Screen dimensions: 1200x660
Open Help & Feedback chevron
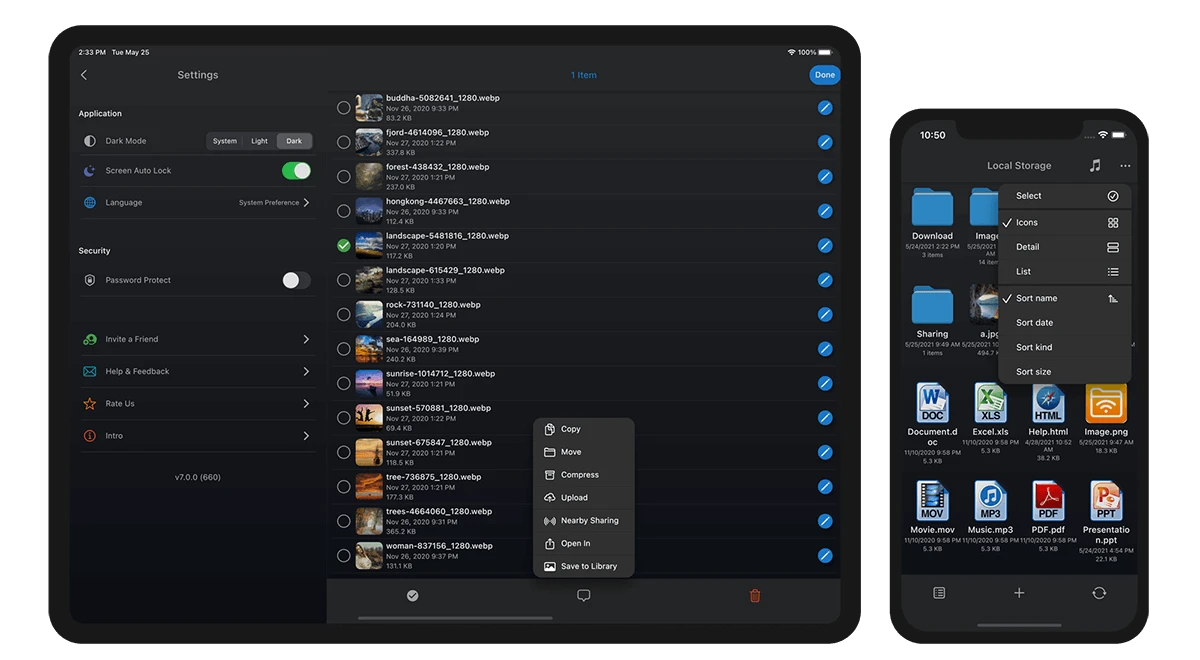coord(307,371)
